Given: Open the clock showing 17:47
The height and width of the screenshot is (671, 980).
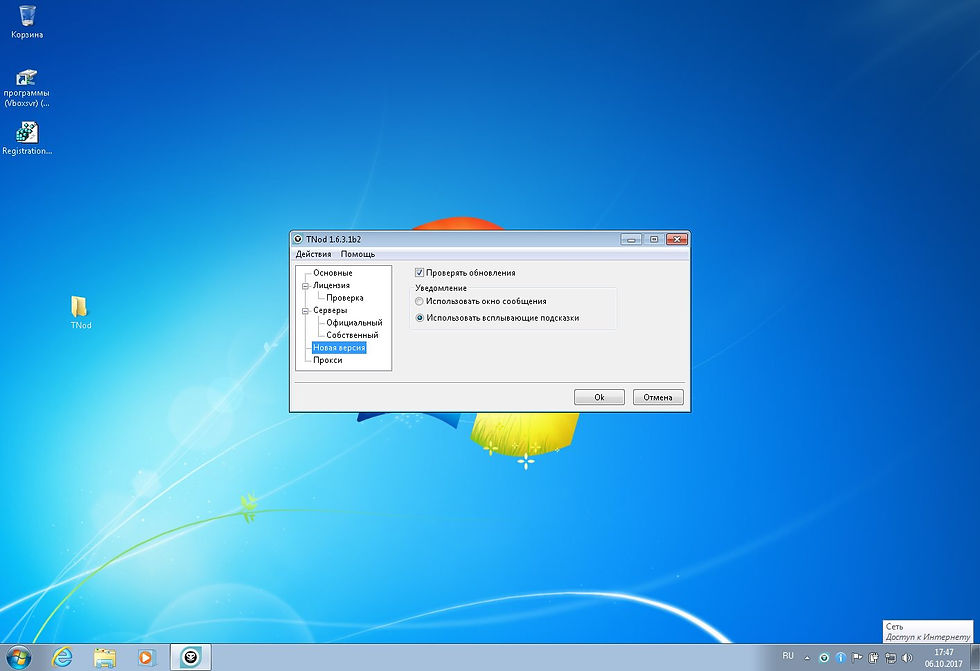Looking at the screenshot, I should click(944, 658).
